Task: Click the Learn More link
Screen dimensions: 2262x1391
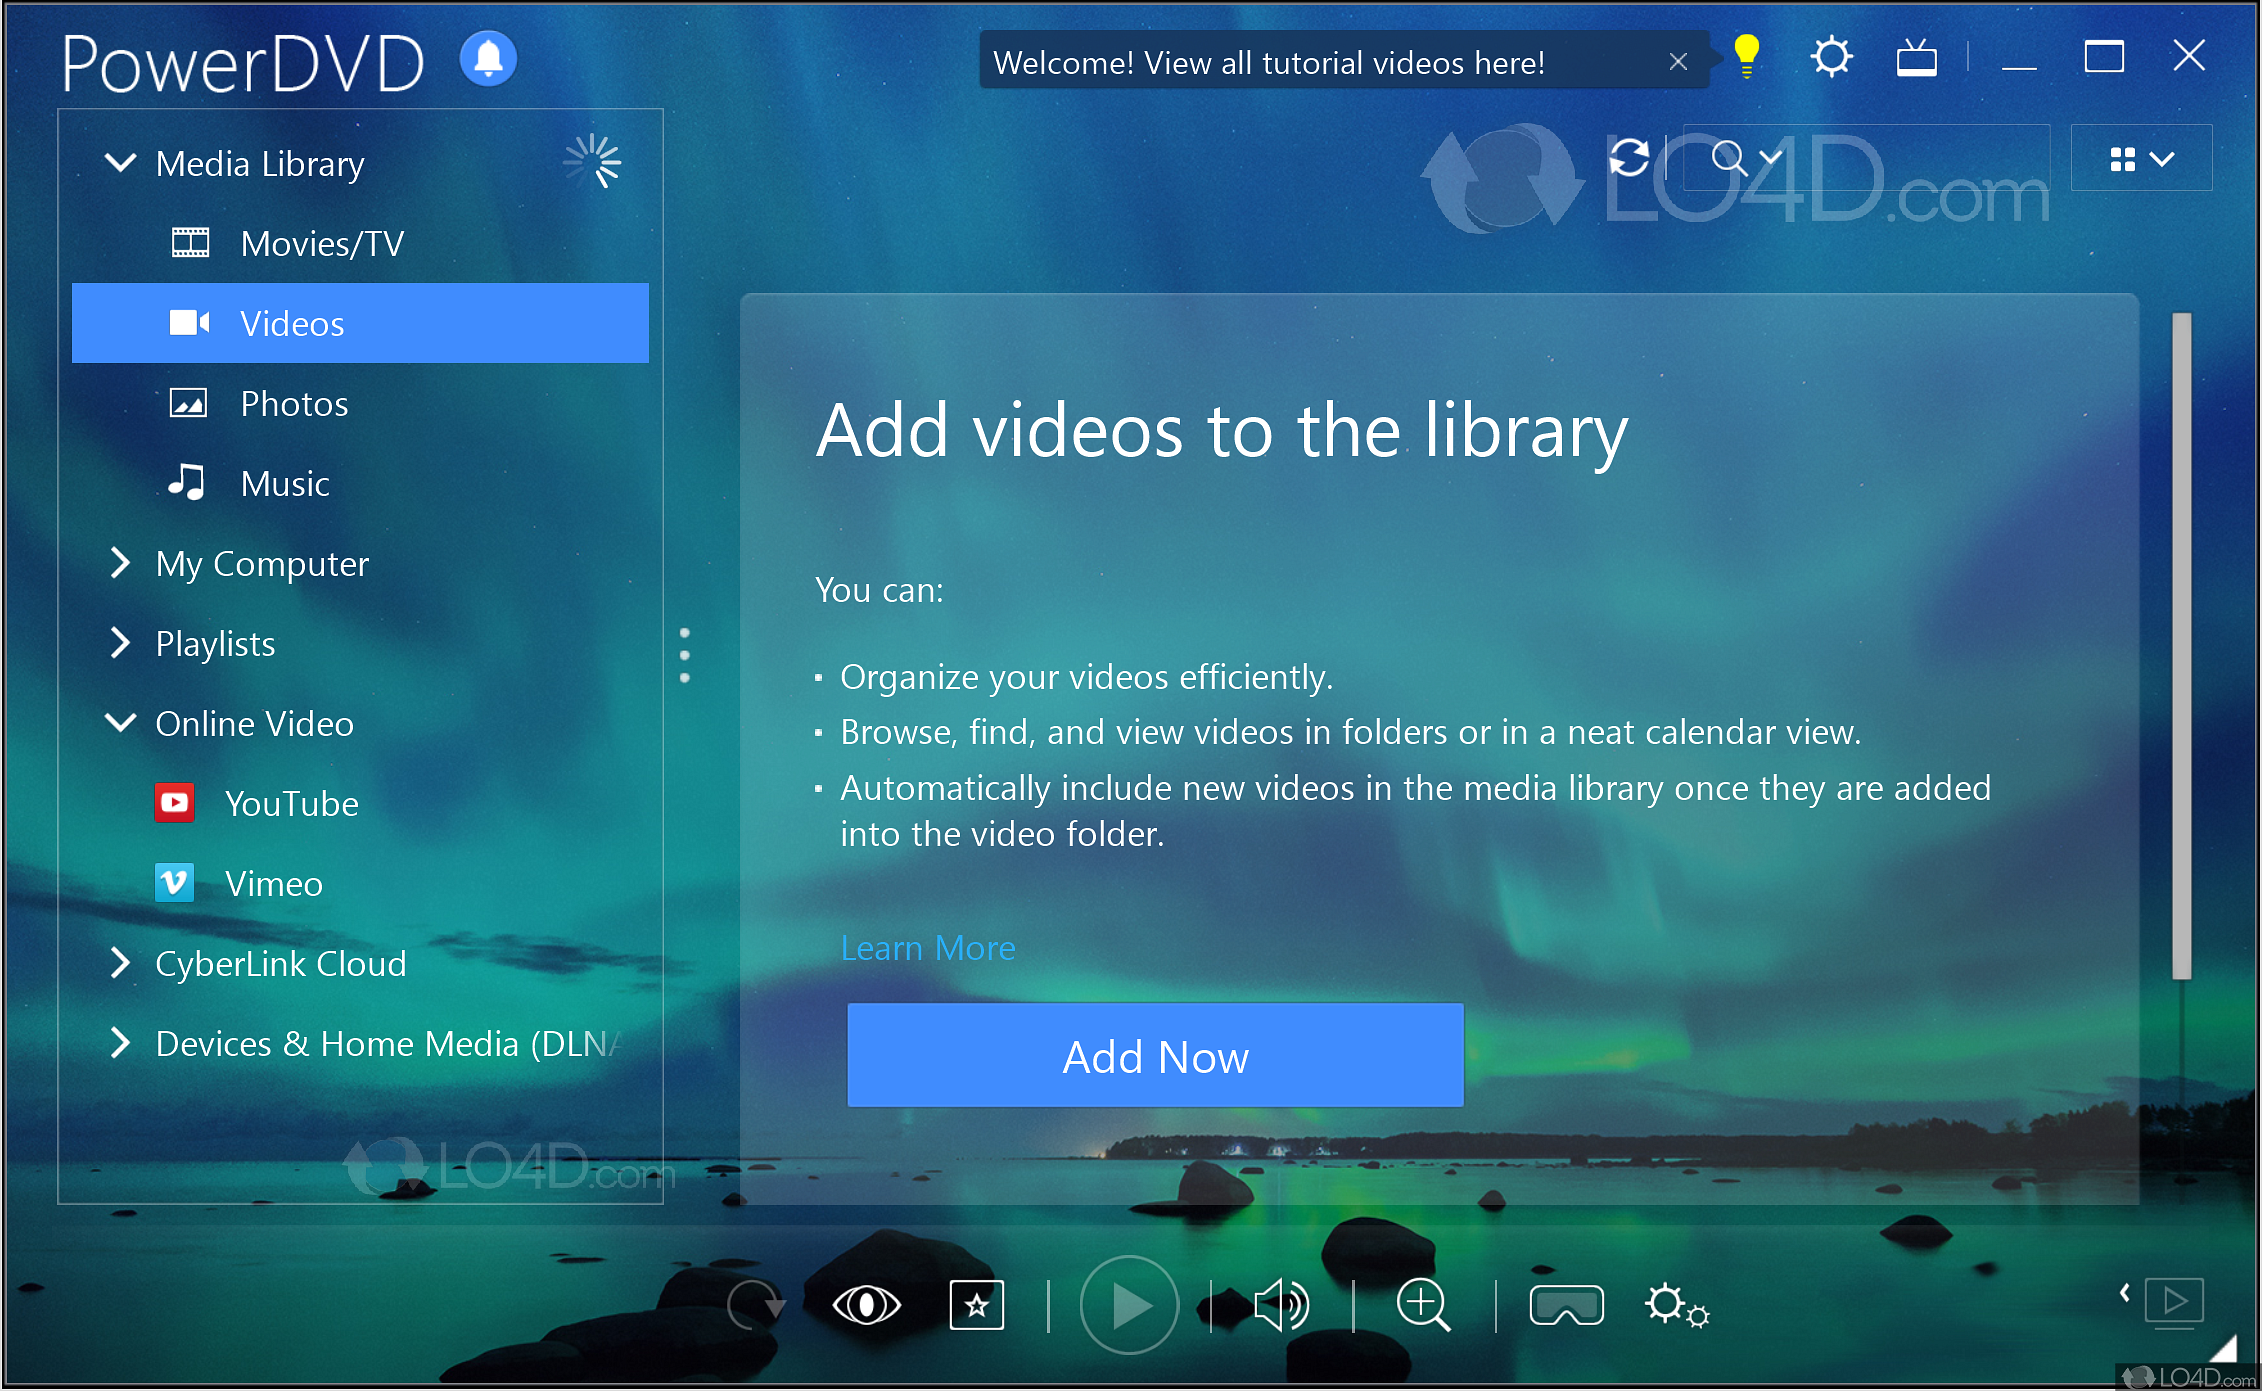Action: [x=928, y=947]
